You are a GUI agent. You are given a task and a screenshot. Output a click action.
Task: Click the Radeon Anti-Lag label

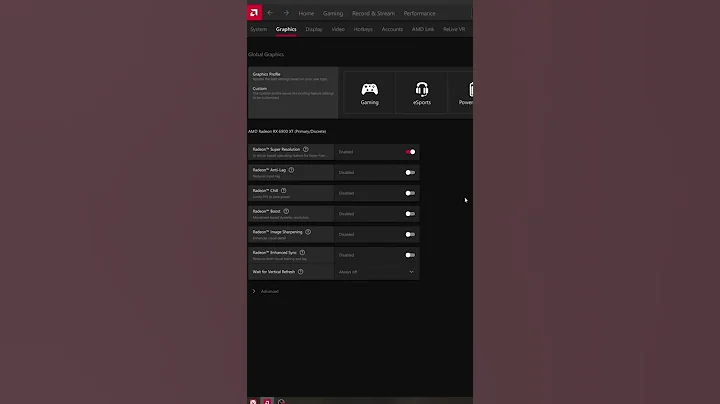pos(269,170)
